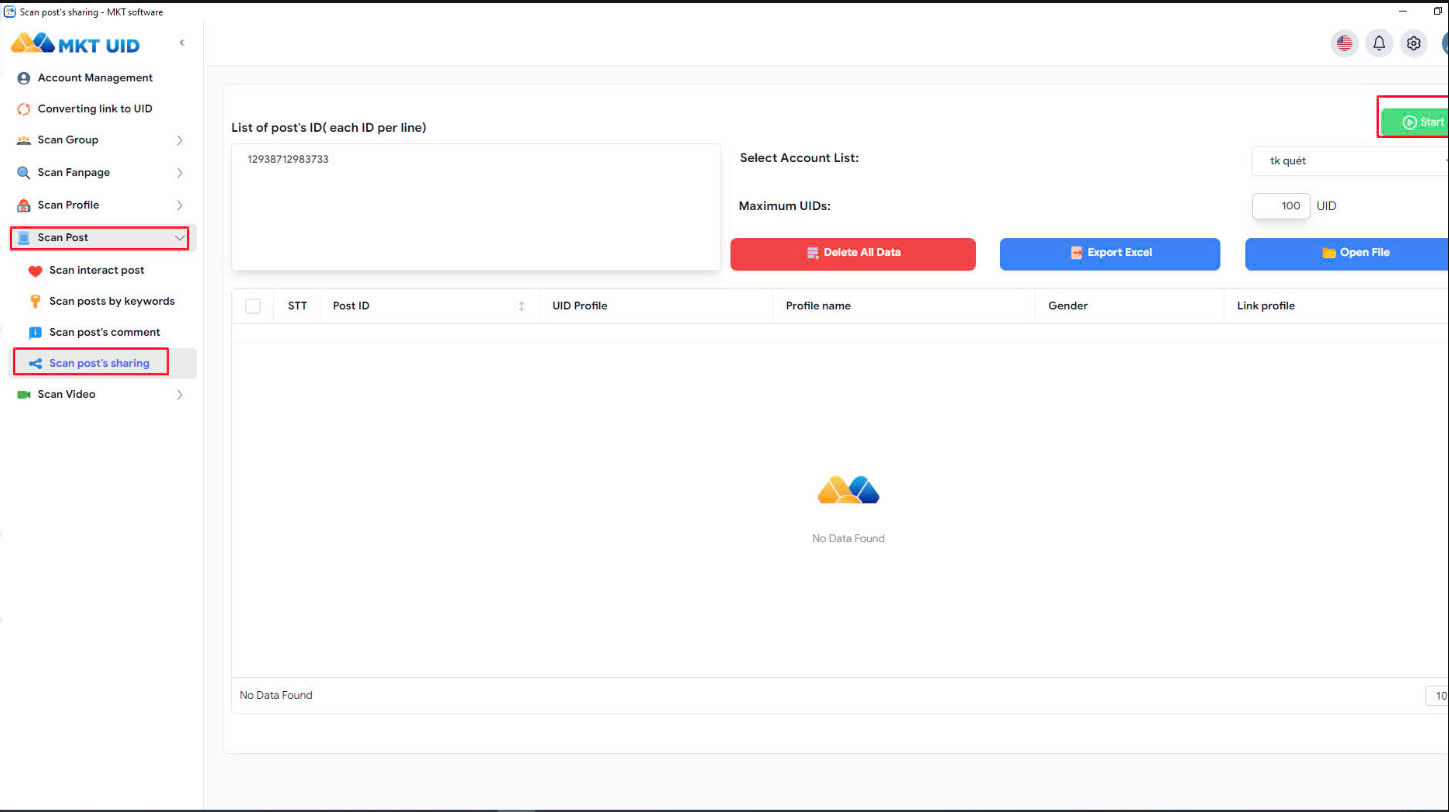Screen dimensions: 1449x812
Task: Click the Converting link refresh icon
Action: click(x=24, y=109)
